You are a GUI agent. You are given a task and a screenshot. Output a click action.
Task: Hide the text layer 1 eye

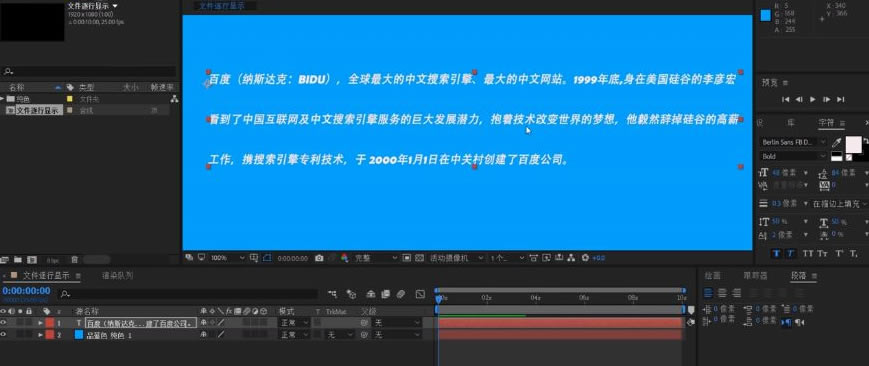[x=3, y=322]
